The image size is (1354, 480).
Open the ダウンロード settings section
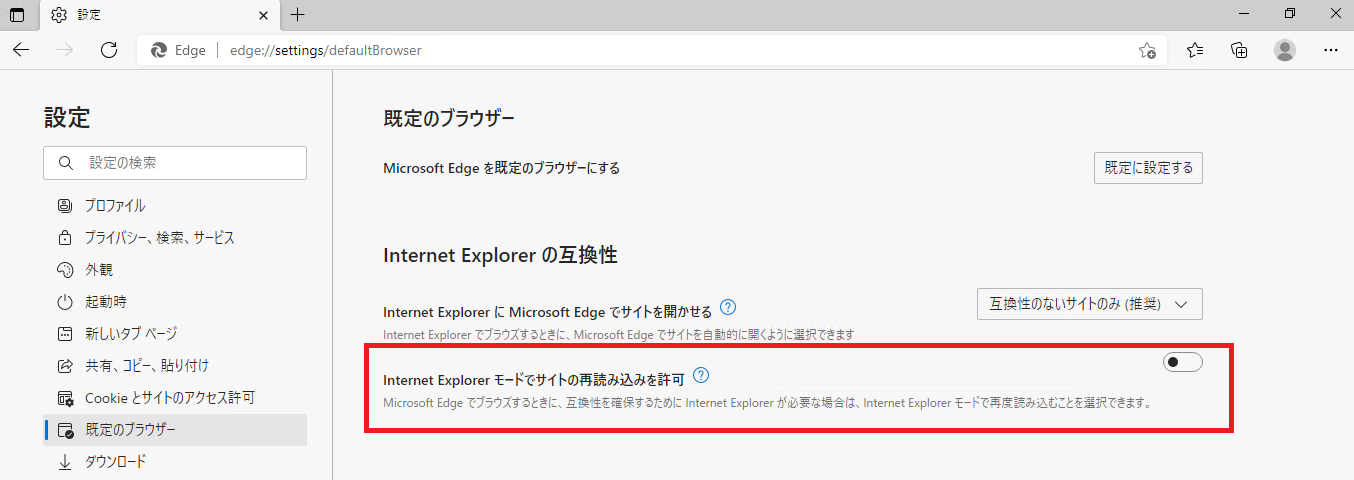(x=115, y=462)
